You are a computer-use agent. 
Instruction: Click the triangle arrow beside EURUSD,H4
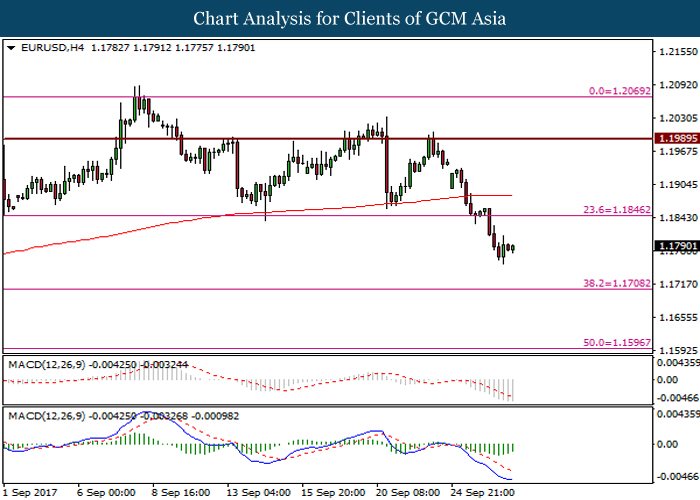coord(10,47)
